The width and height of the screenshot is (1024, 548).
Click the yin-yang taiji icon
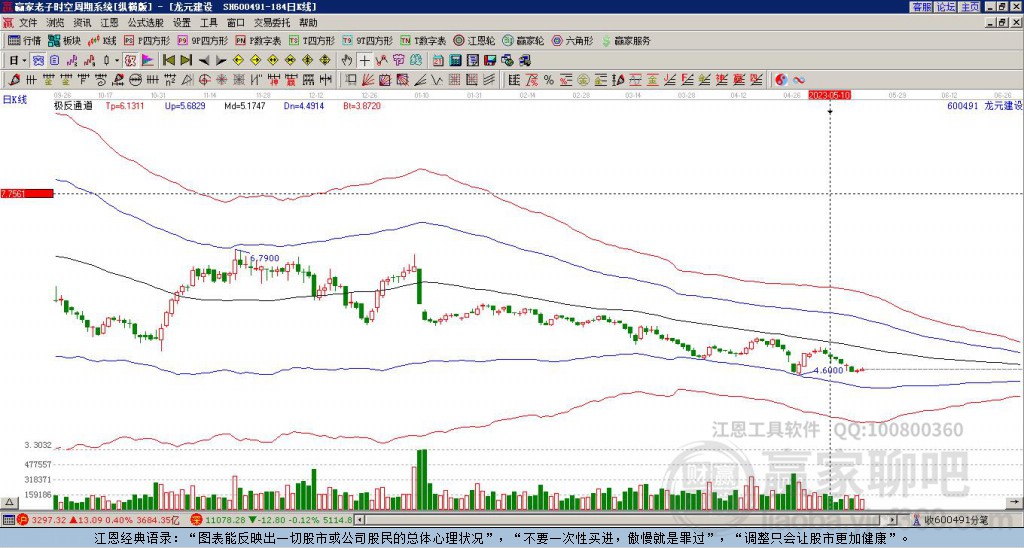click(x=781, y=80)
